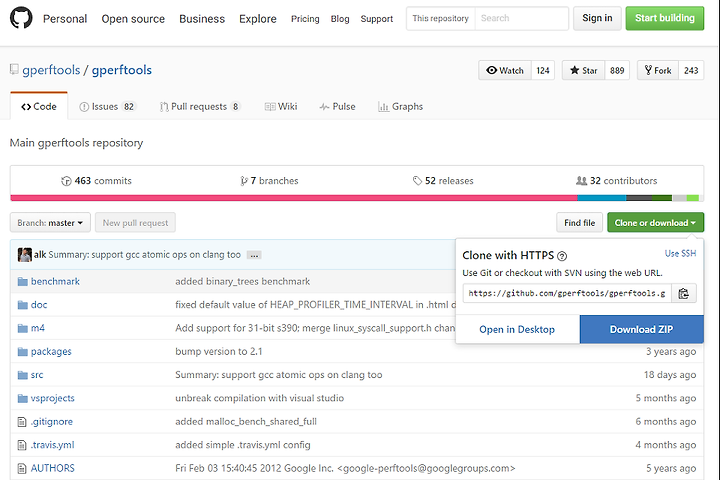
Task: Expand commit message ellipsis button
Action: [x=254, y=255]
